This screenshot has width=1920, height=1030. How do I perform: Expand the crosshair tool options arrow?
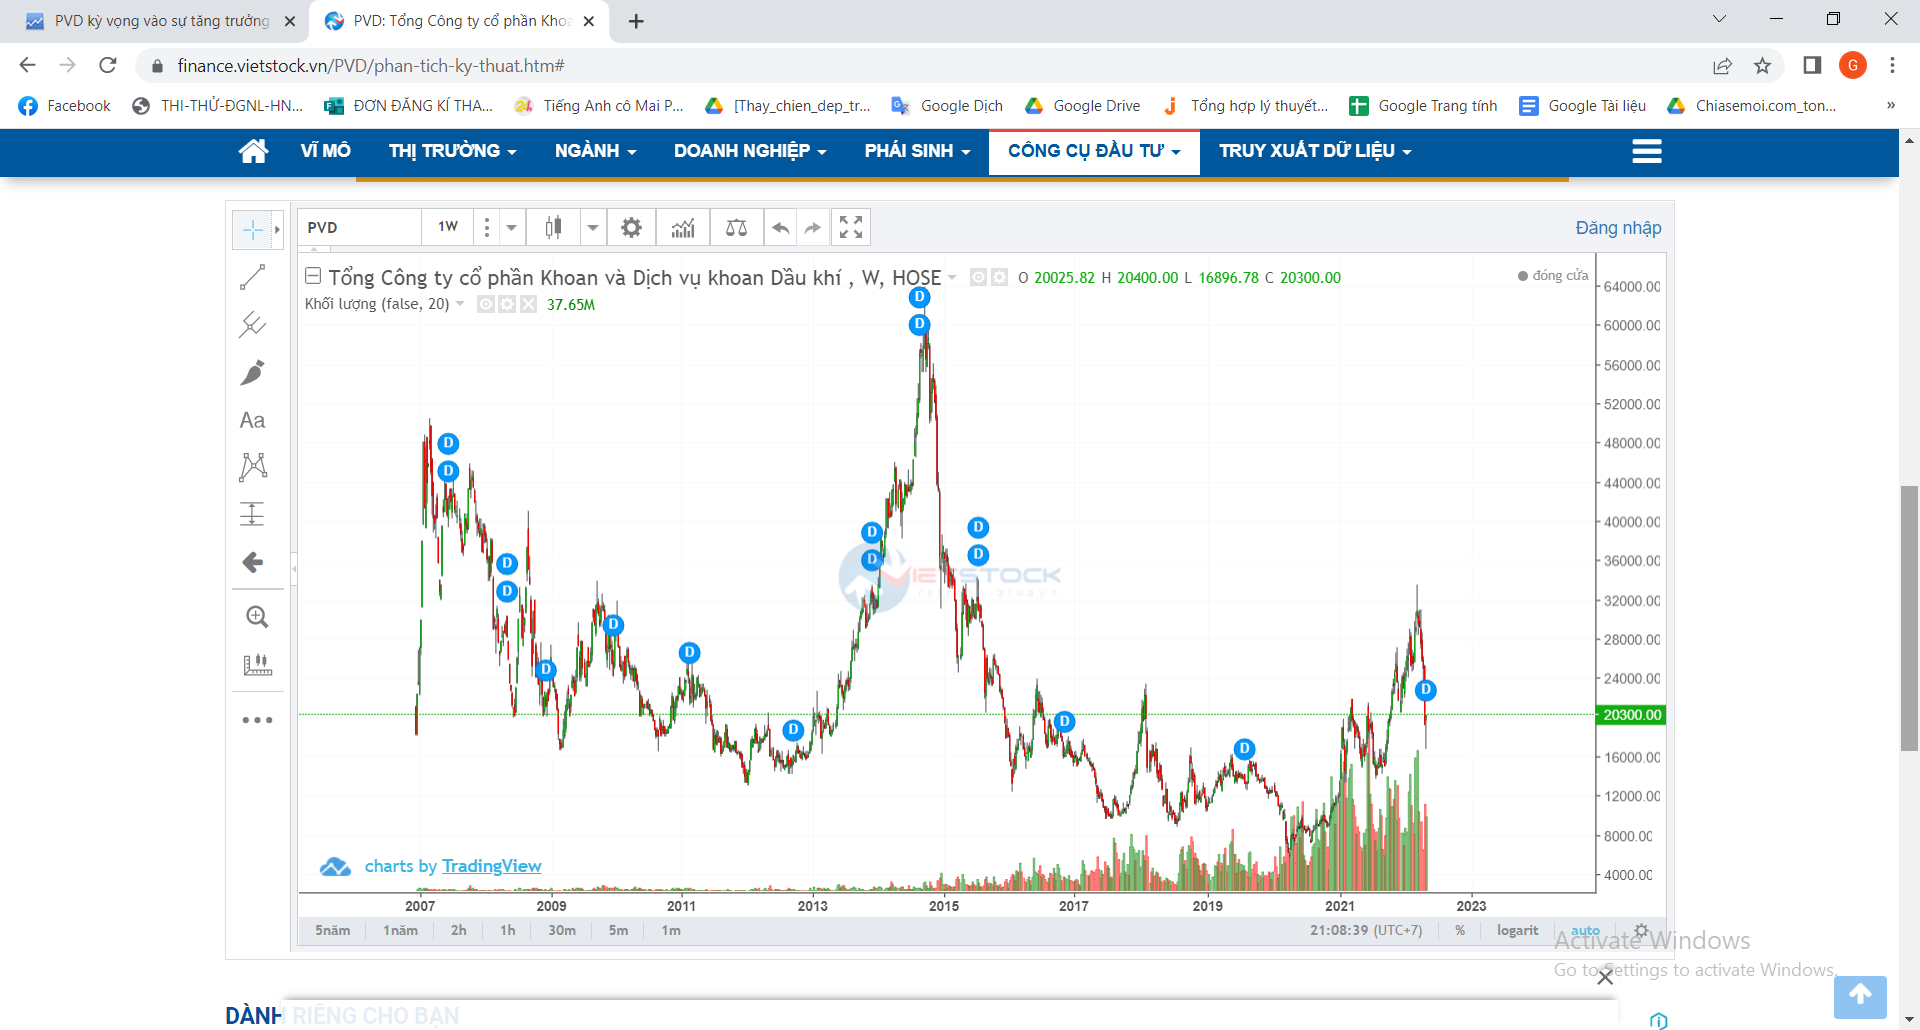277,230
